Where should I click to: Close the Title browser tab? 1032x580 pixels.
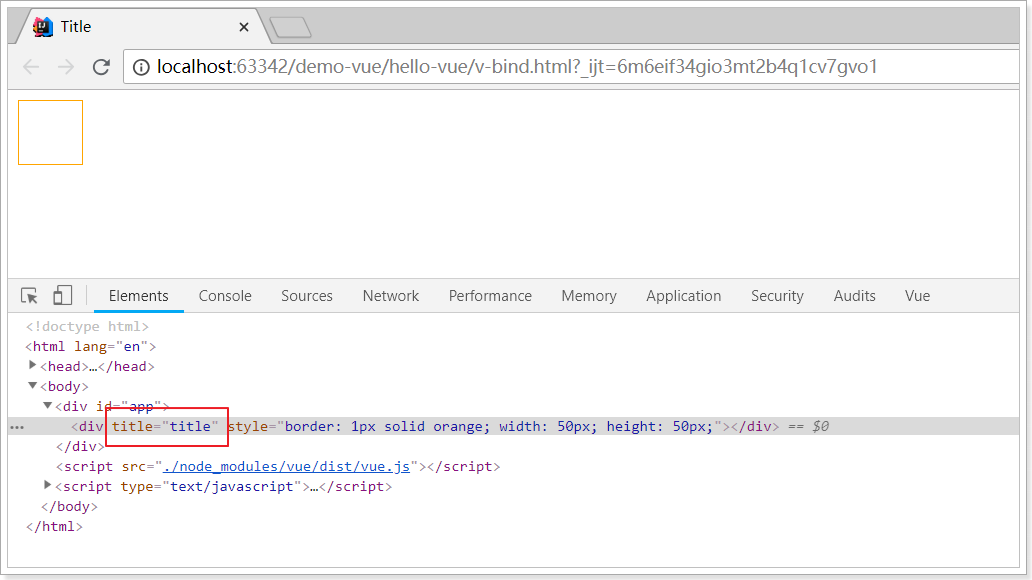coord(244,27)
